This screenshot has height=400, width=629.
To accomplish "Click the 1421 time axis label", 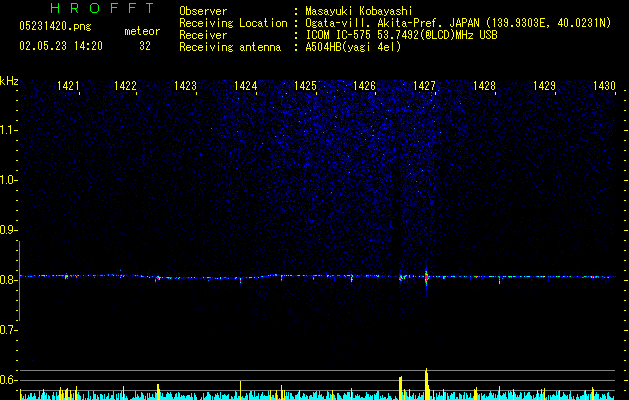I will [68, 86].
